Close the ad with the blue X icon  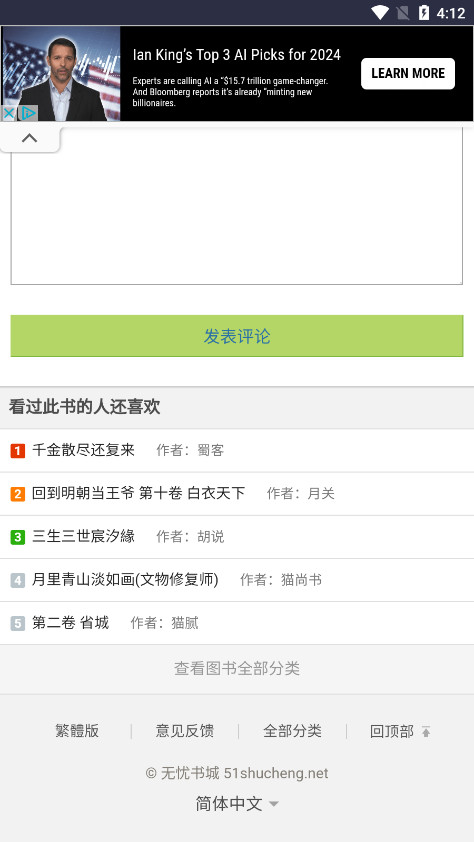[x=9, y=114]
